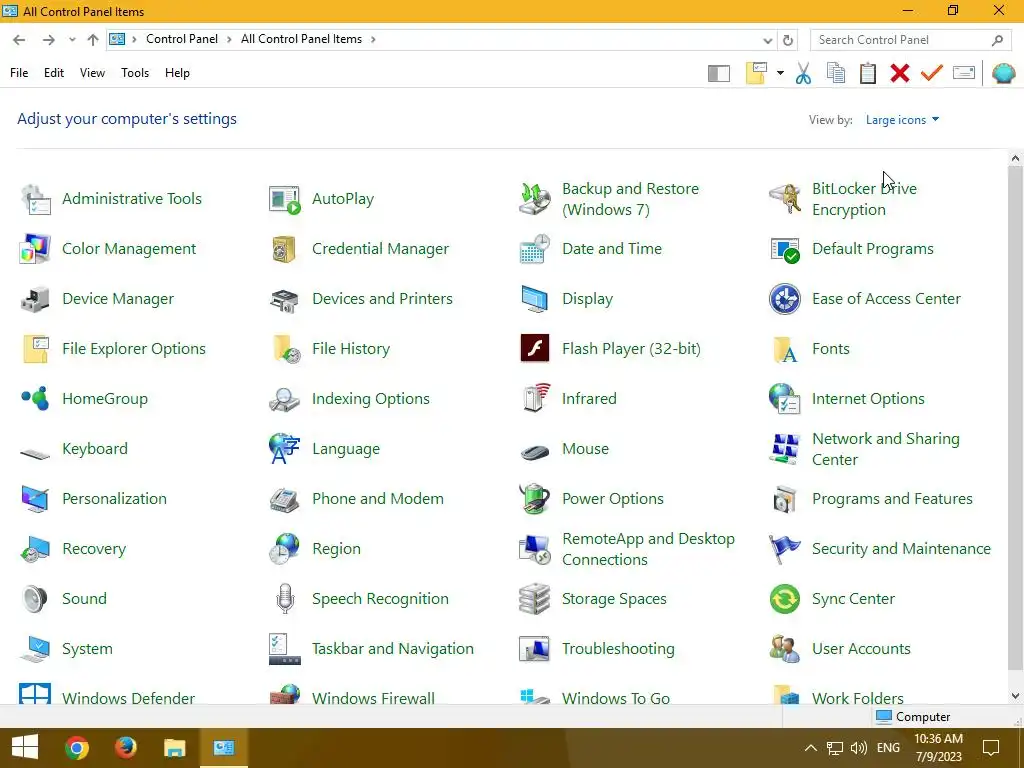Open the Taskbar and Navigation link
The height and width of the screenshot is (768, 1024).
click(x=392, y=649)
